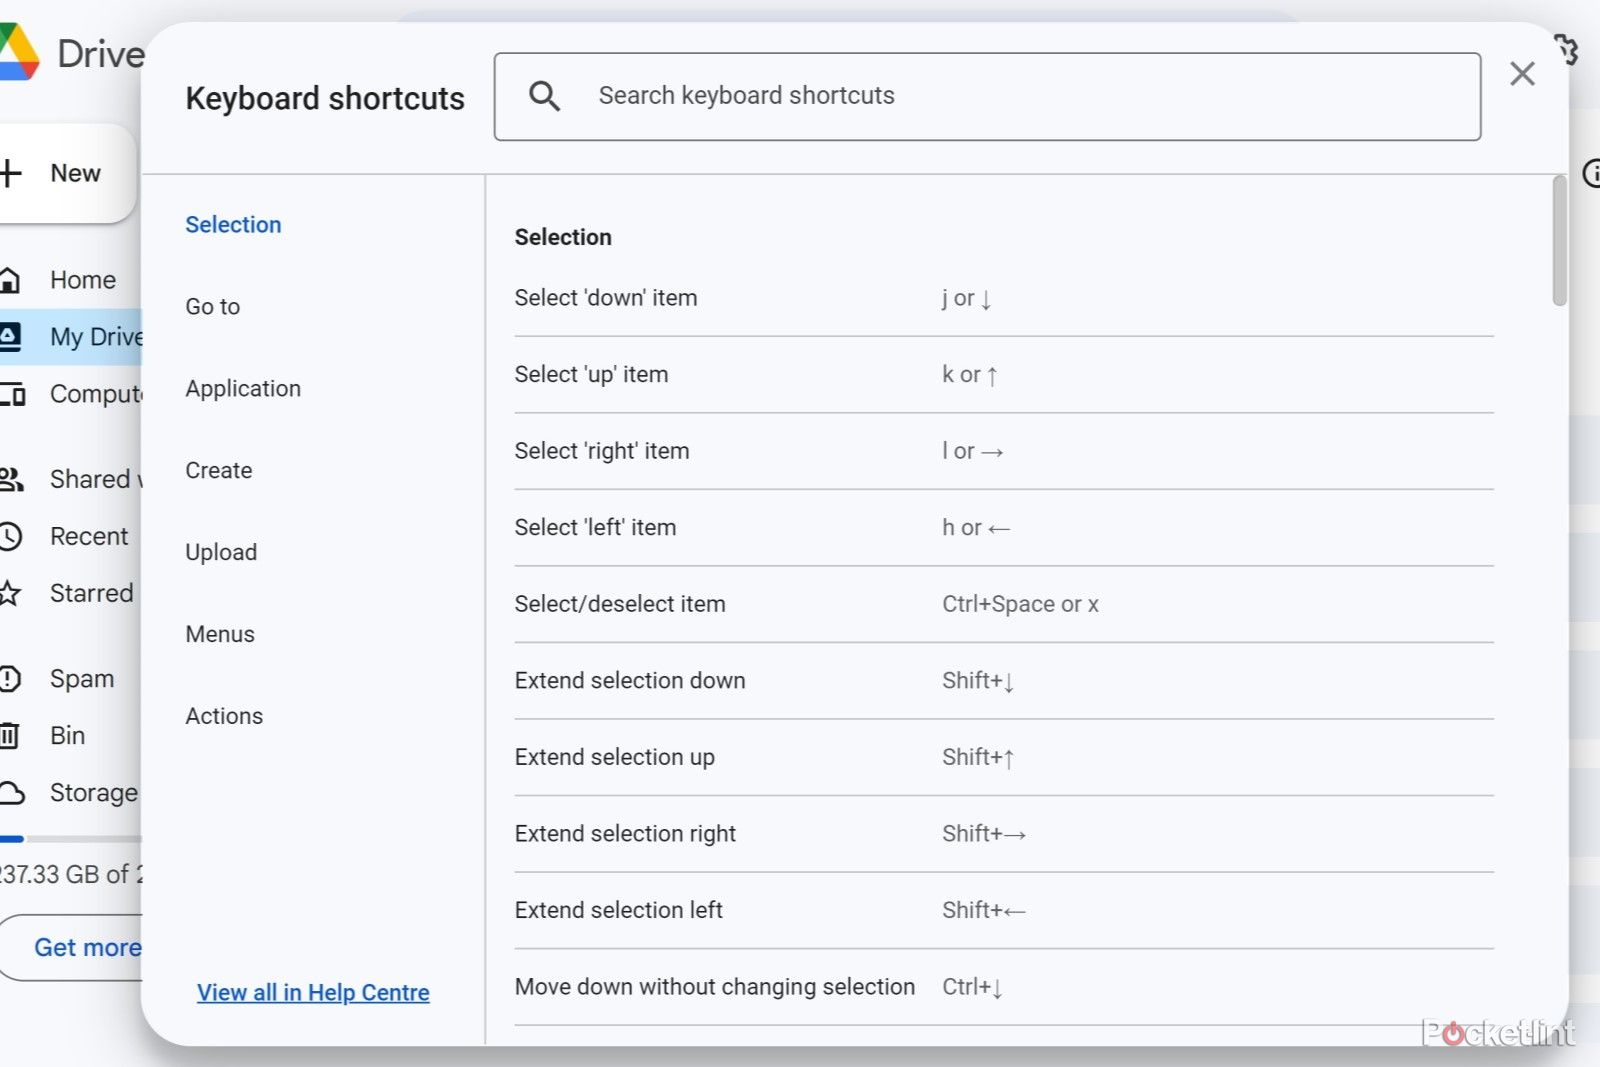Click the "Shift+→" shortcut text
Viewport: 1600px width, 1067px height.
coord(984,834)
